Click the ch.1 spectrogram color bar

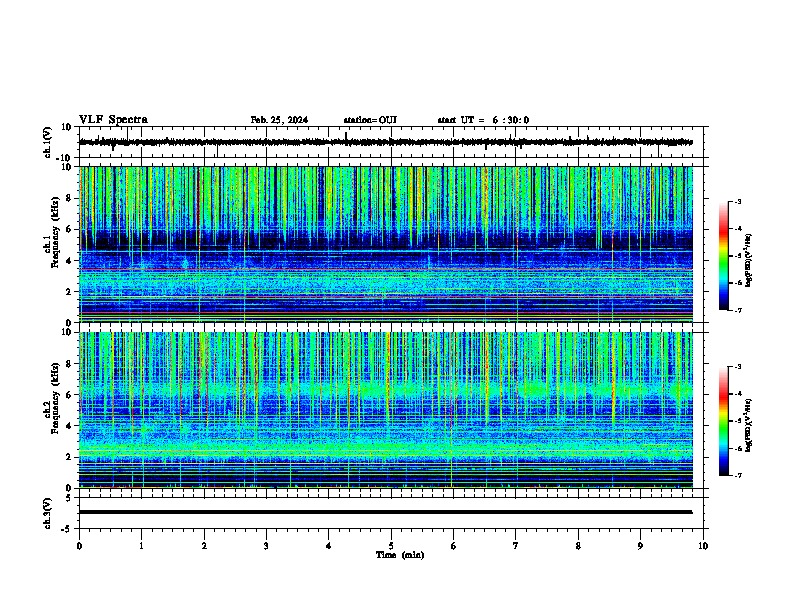coord(724,256)
